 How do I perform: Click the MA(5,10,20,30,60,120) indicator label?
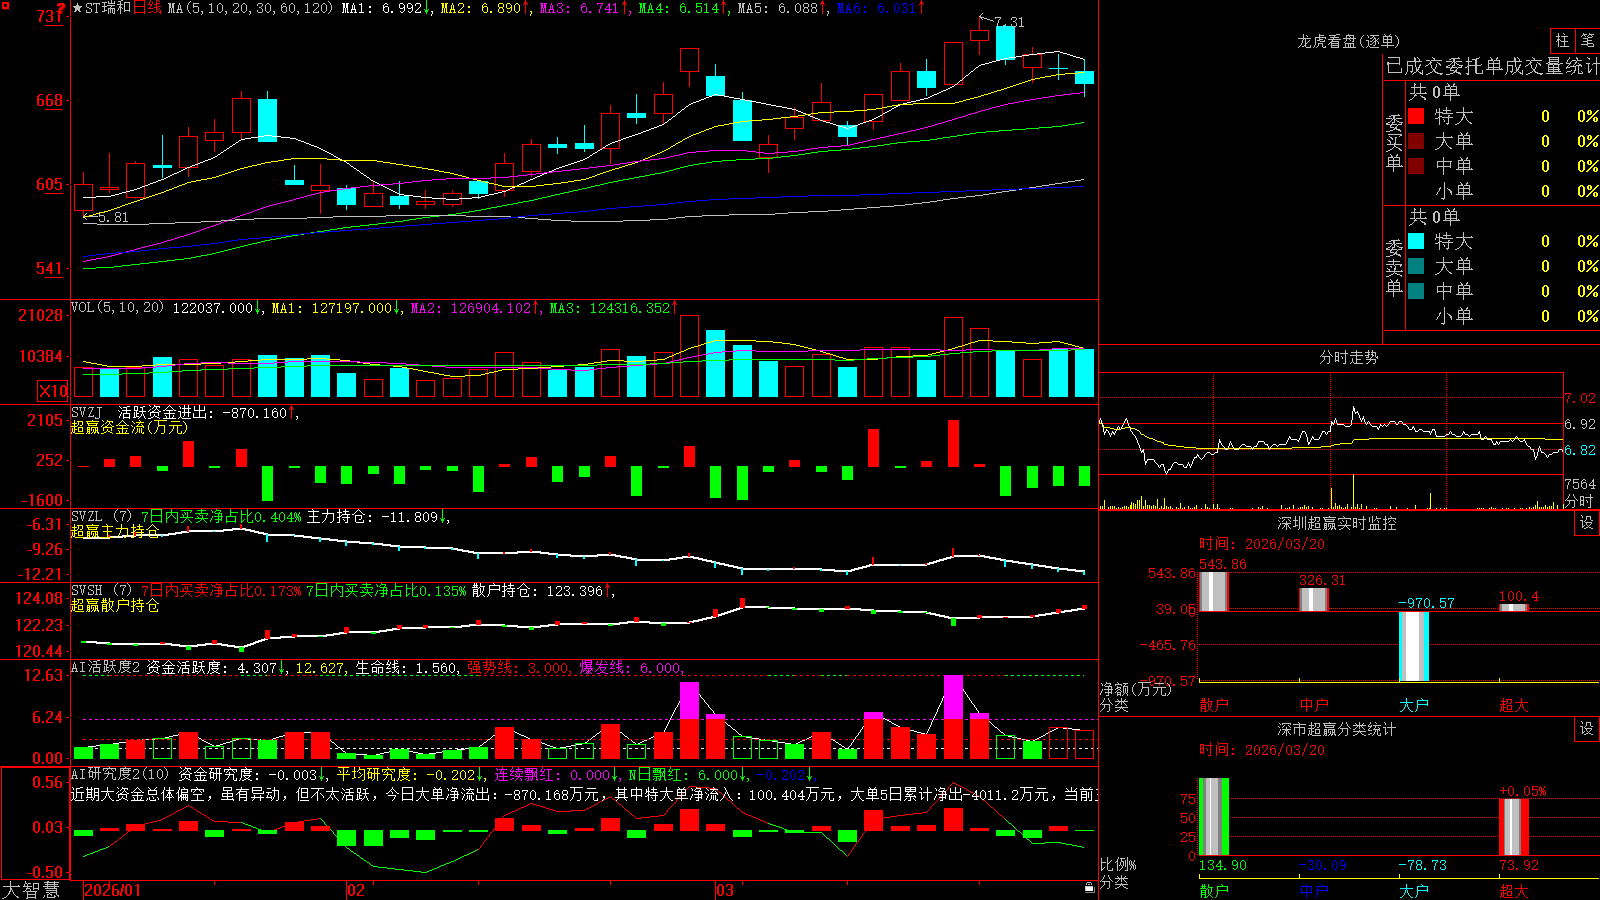(x=250, y=8)
